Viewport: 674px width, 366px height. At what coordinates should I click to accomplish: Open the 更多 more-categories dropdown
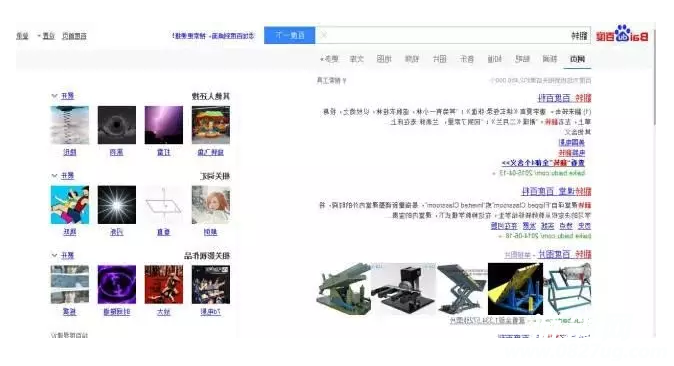[x=329, y=59]
